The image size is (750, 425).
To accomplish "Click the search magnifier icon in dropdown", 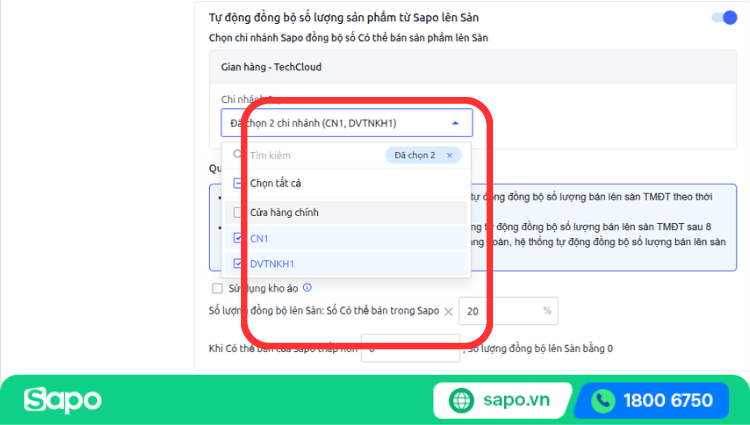I will tap(238, 154).
